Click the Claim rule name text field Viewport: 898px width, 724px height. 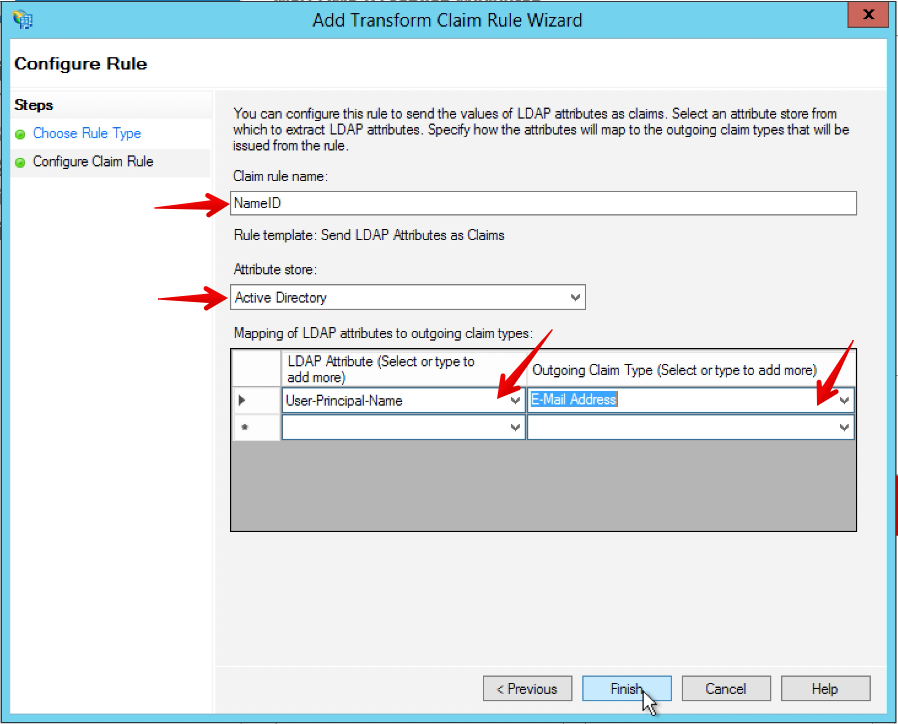click(543, 203)
